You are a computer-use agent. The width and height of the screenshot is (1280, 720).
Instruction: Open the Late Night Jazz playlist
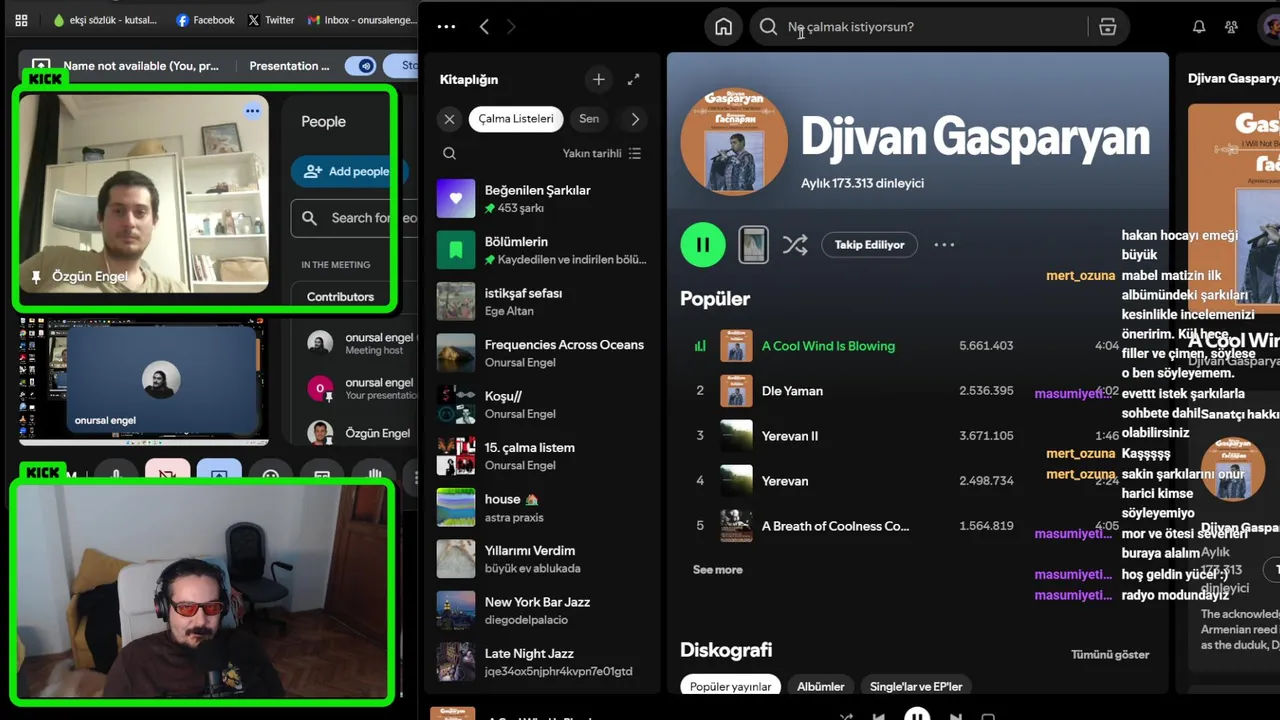[x=541, y=662]
